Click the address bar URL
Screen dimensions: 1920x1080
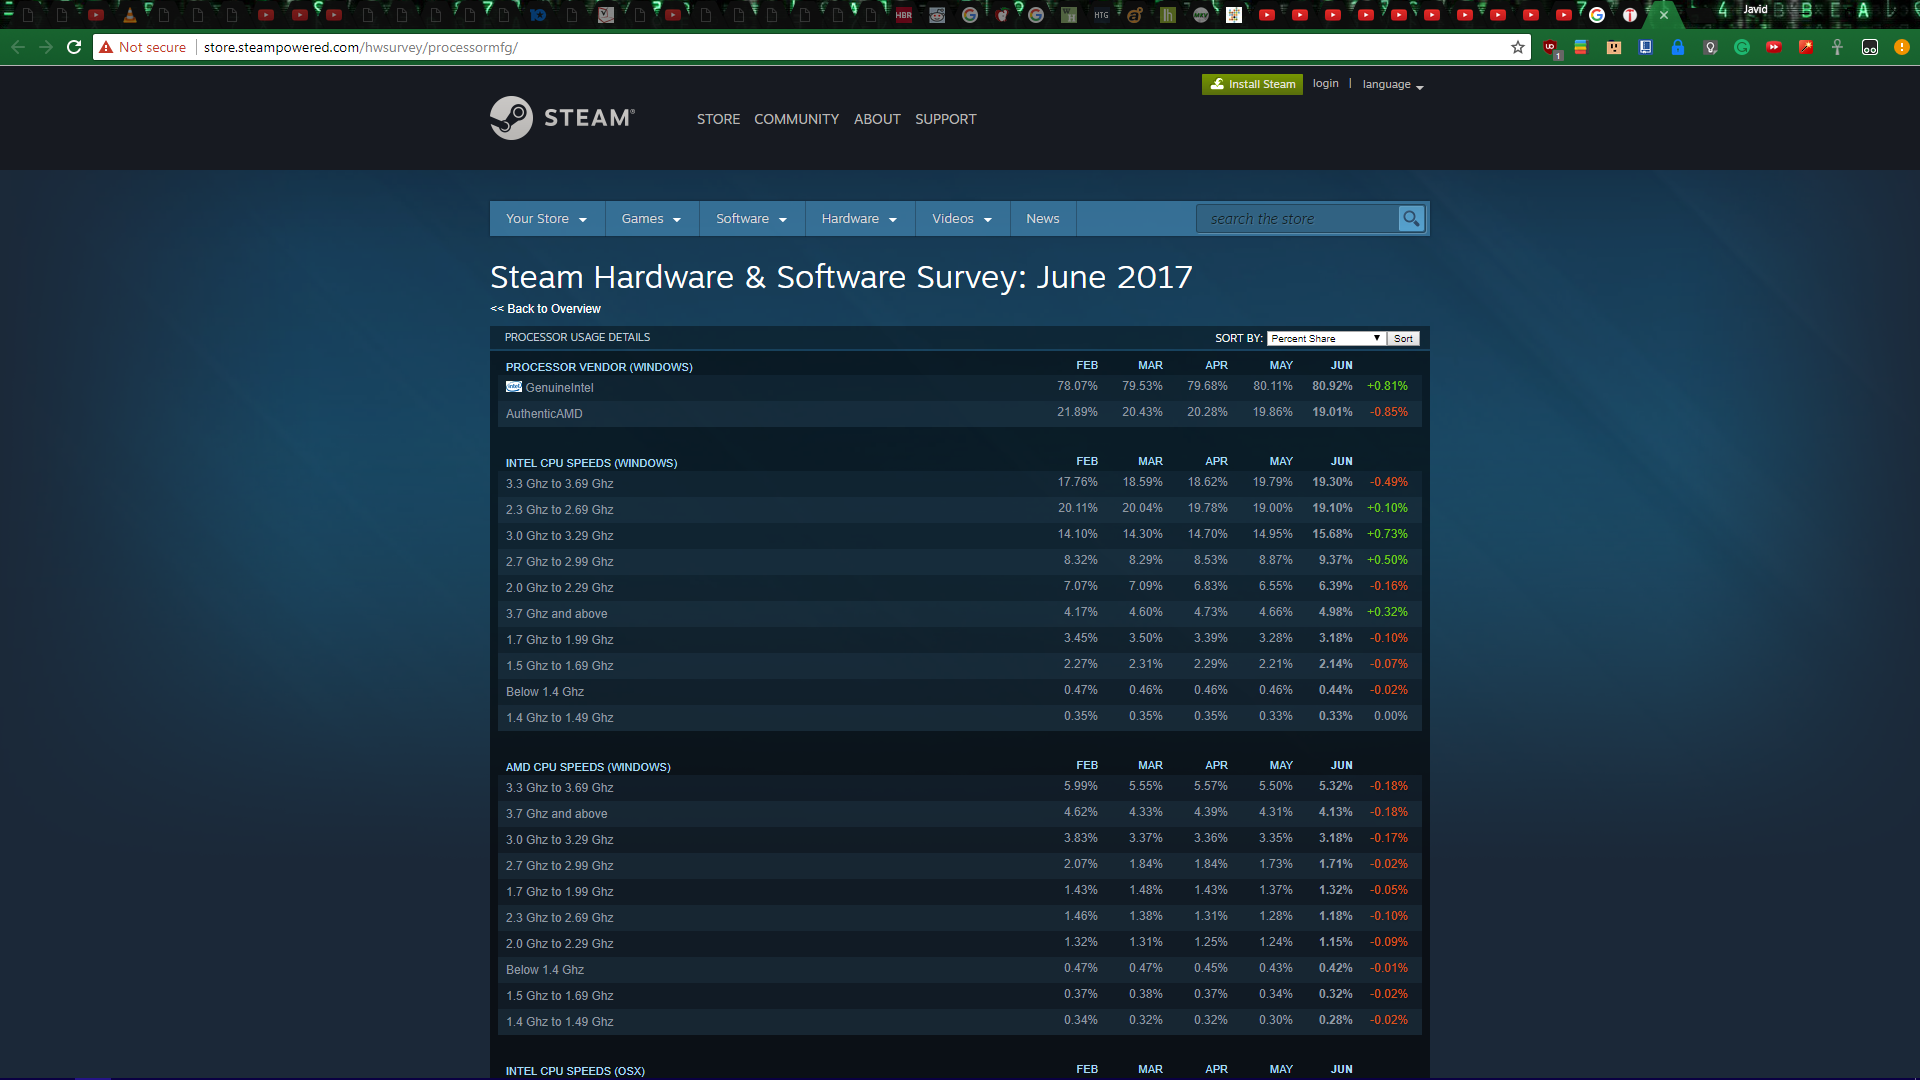pyautogui.click(x=360, y=47)
